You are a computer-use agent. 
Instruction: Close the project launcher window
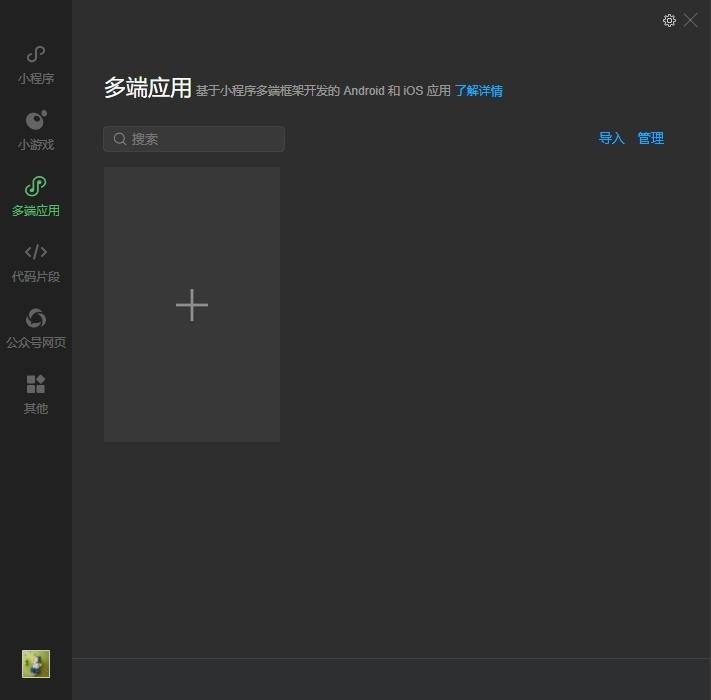click(x=691, y=20)
